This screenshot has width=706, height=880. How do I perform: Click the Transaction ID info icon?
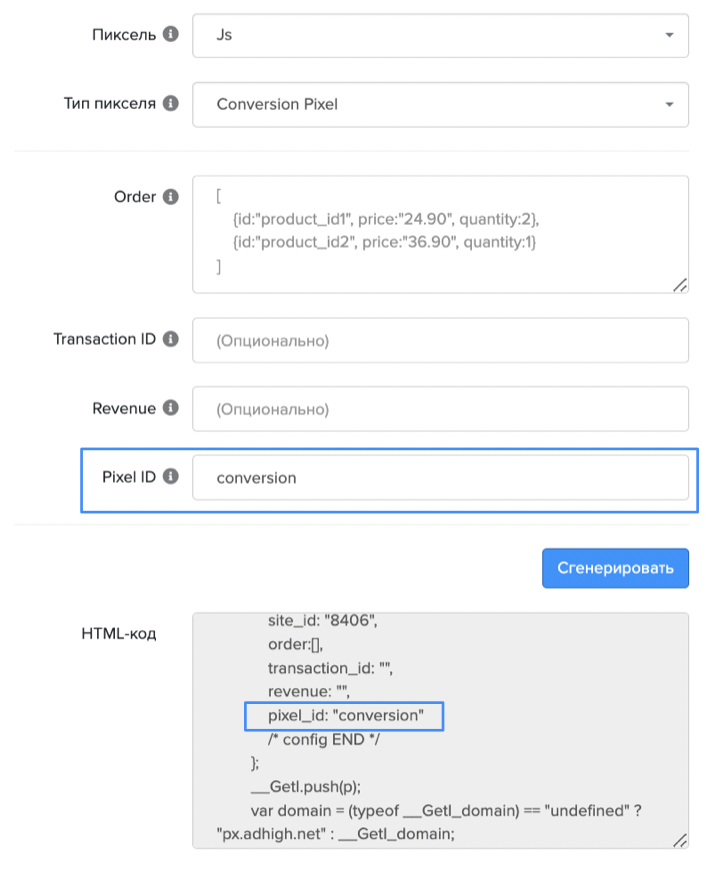tap(171, 339)
